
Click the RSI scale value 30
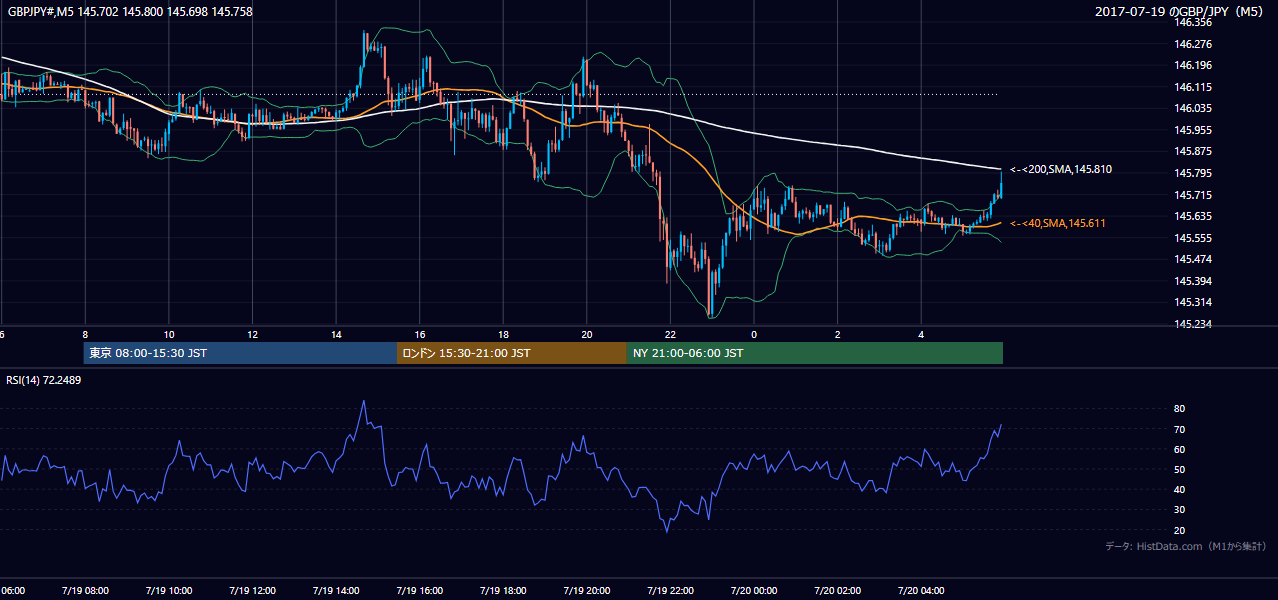[1179, 510]
